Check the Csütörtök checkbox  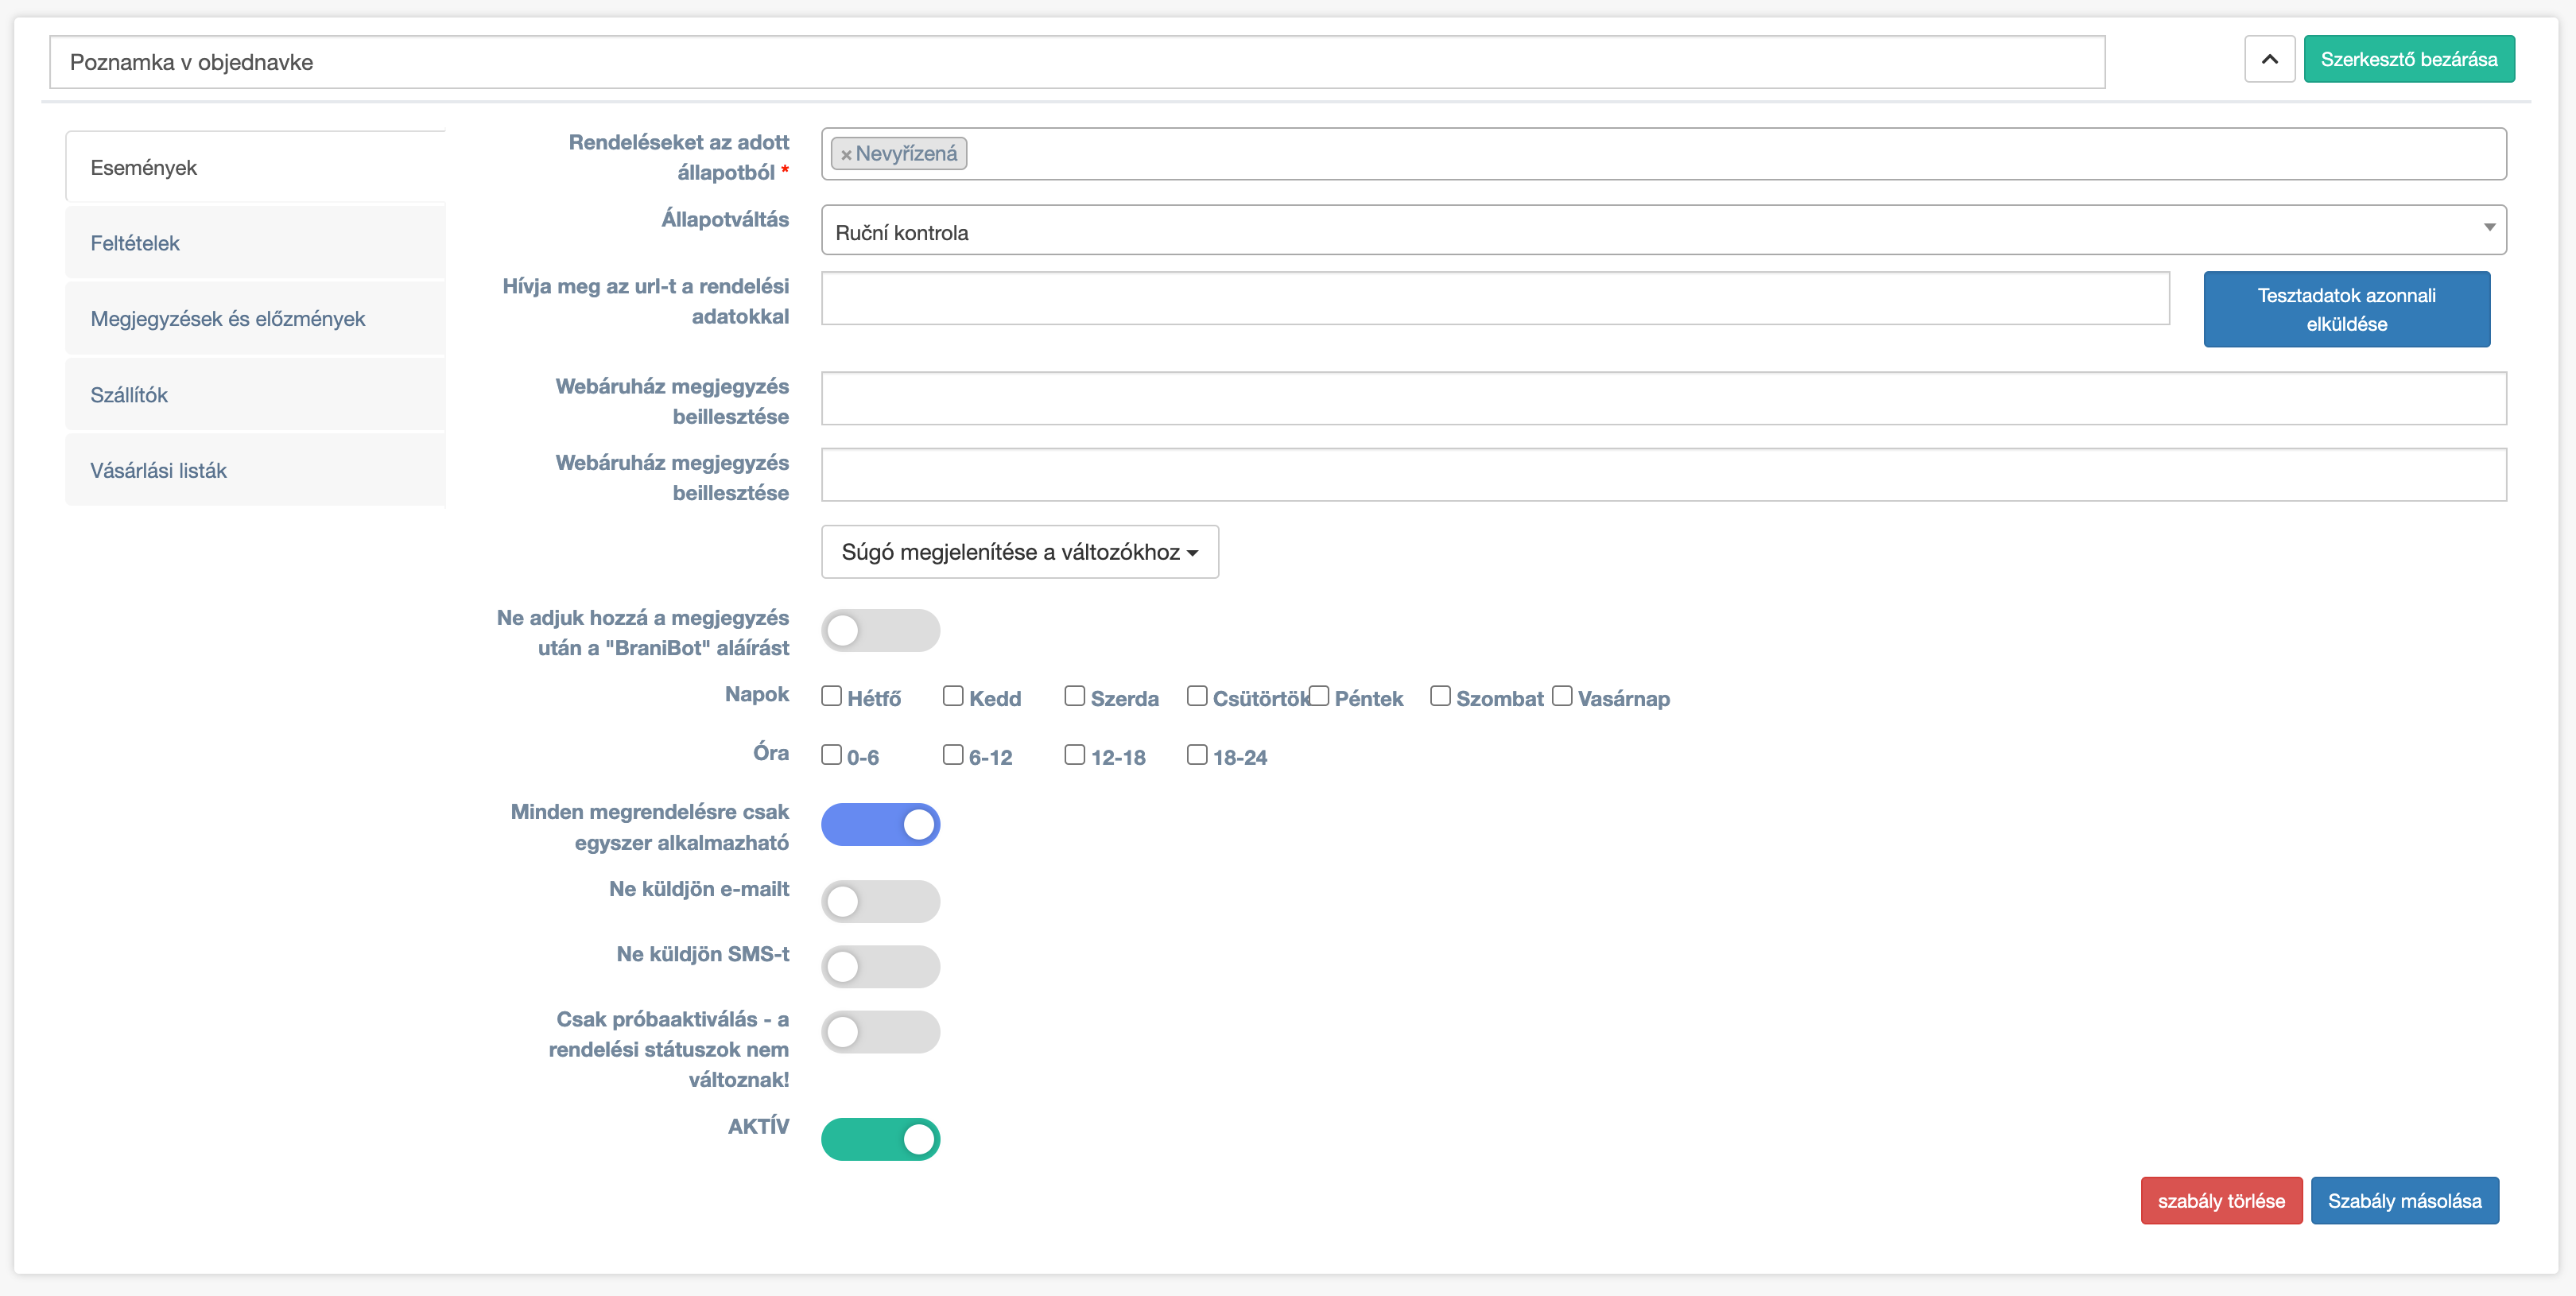(x=1197, y=696)
